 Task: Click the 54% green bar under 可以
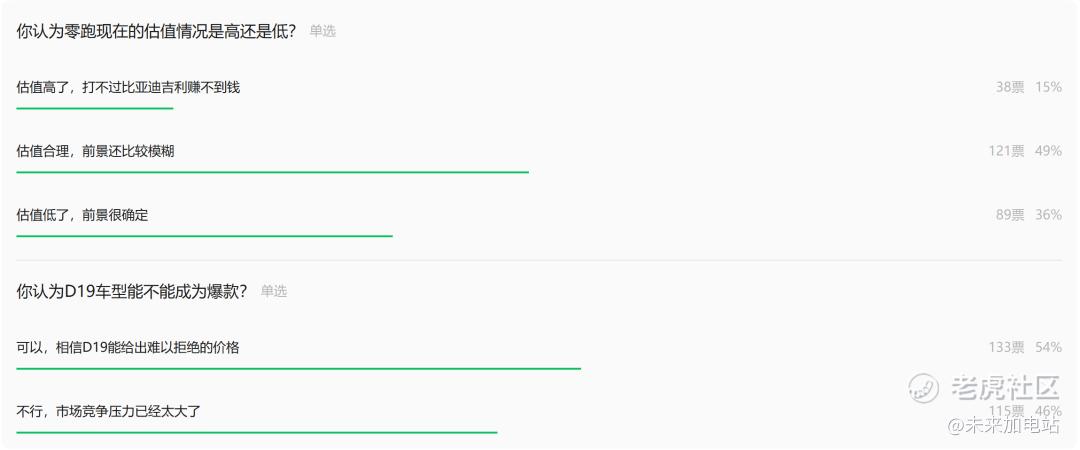[x=299, y=369]
